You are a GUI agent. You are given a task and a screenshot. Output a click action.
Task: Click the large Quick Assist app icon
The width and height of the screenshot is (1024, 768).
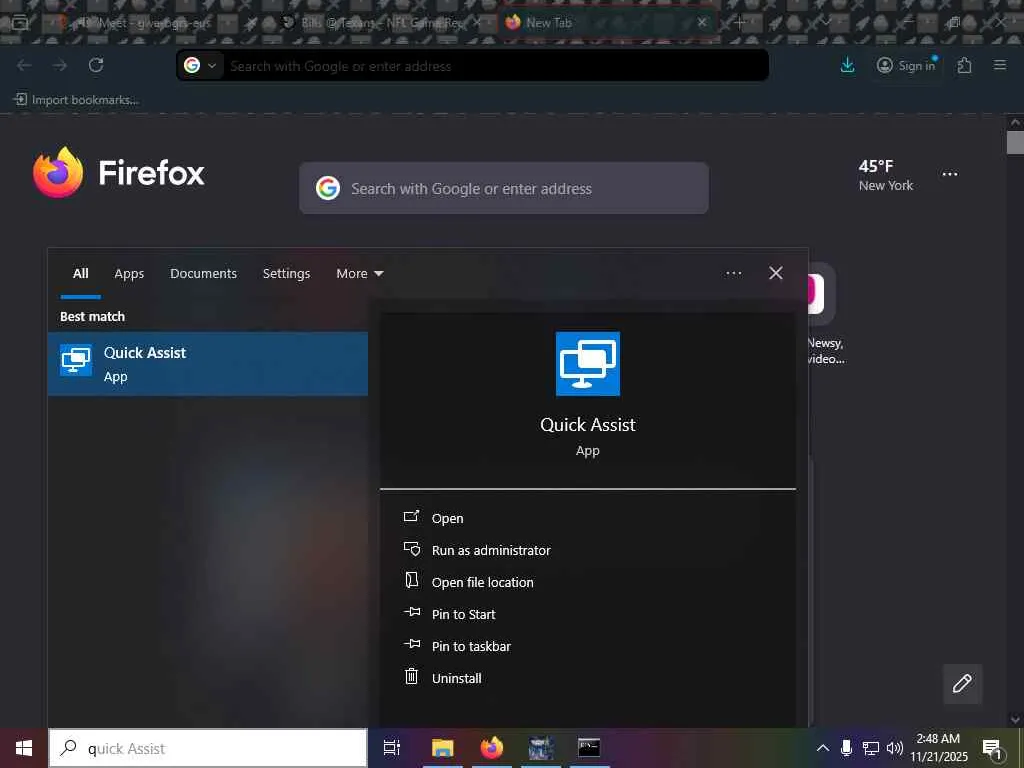click(x=587, y=364)
